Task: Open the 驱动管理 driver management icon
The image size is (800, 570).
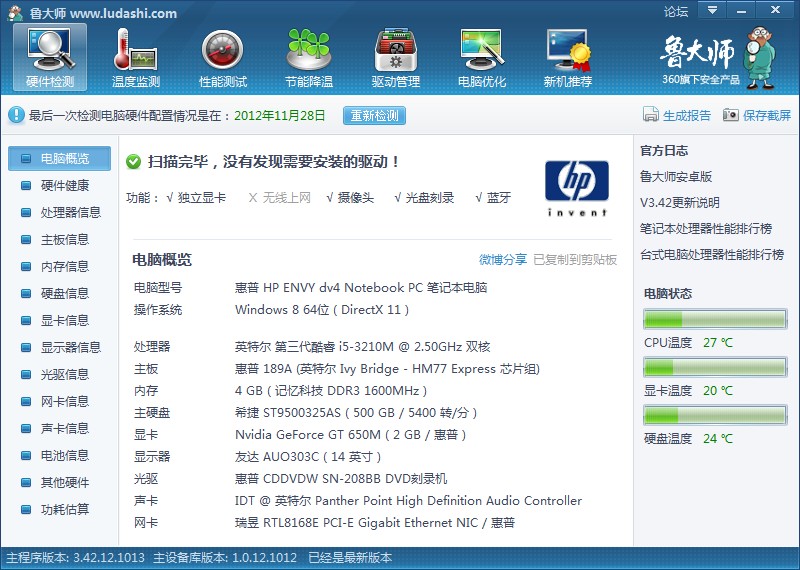Action: coord(395,58)
